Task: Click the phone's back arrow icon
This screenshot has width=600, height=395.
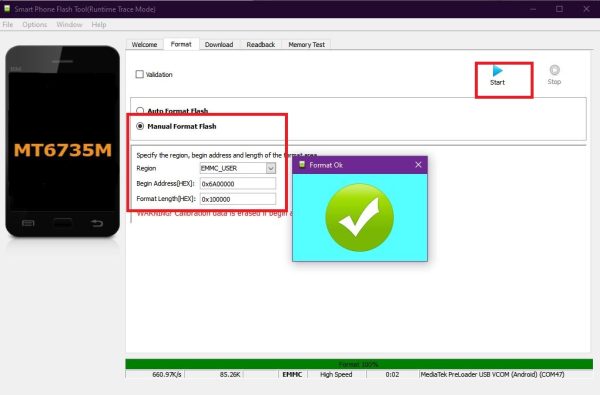Action: click(97, 223)
